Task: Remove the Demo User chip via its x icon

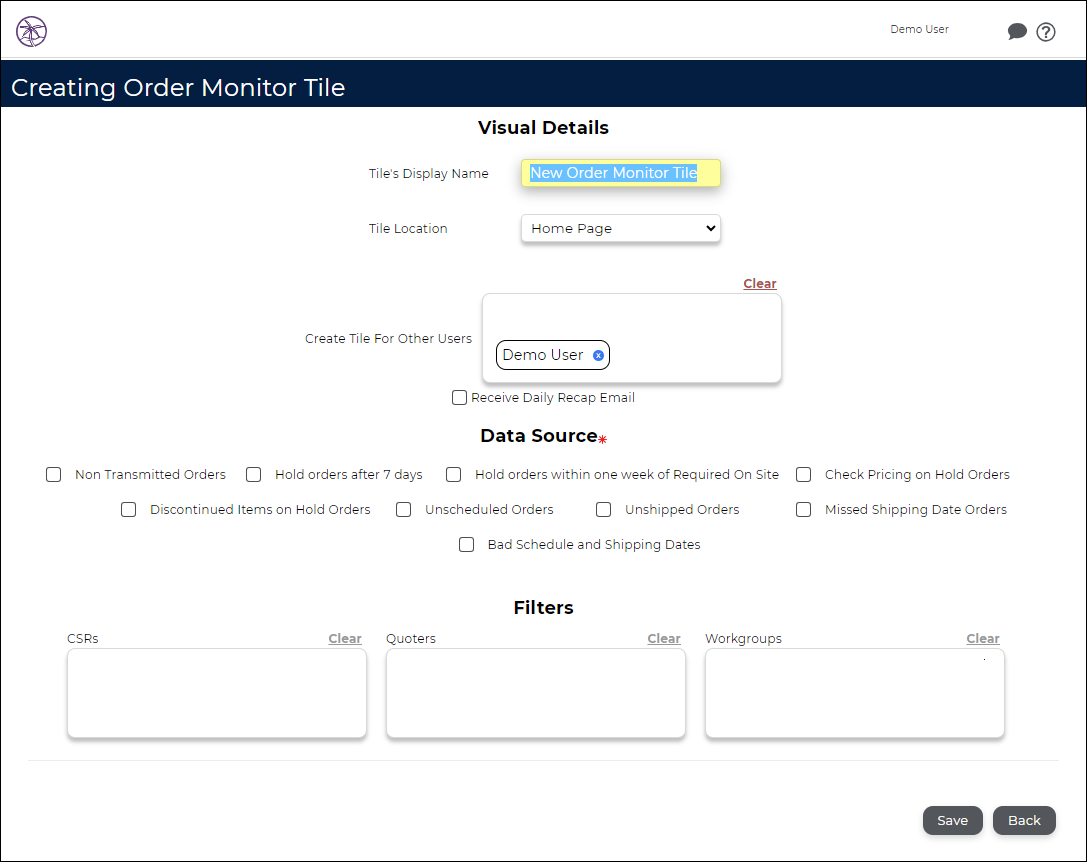Action: [x=598, y=355]
